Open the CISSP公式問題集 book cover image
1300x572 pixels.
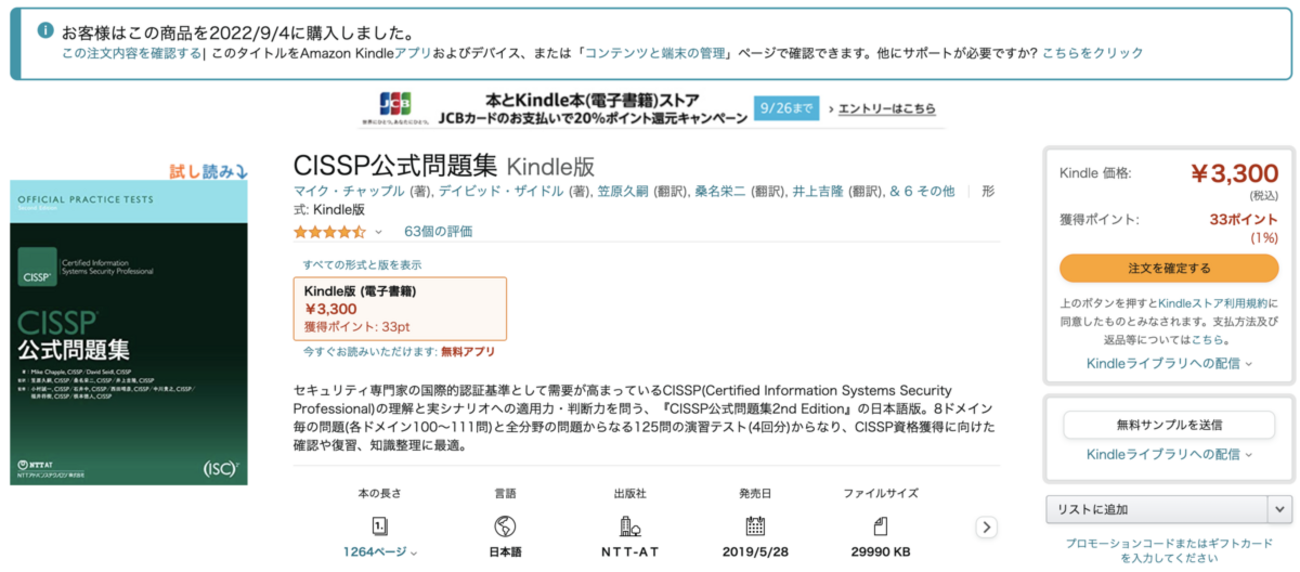[x=128, y=333]
